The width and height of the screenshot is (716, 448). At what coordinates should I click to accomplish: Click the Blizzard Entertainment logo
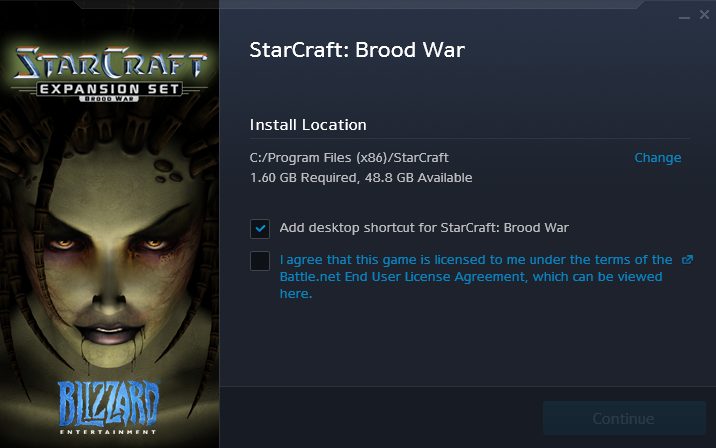click(109, 406)
